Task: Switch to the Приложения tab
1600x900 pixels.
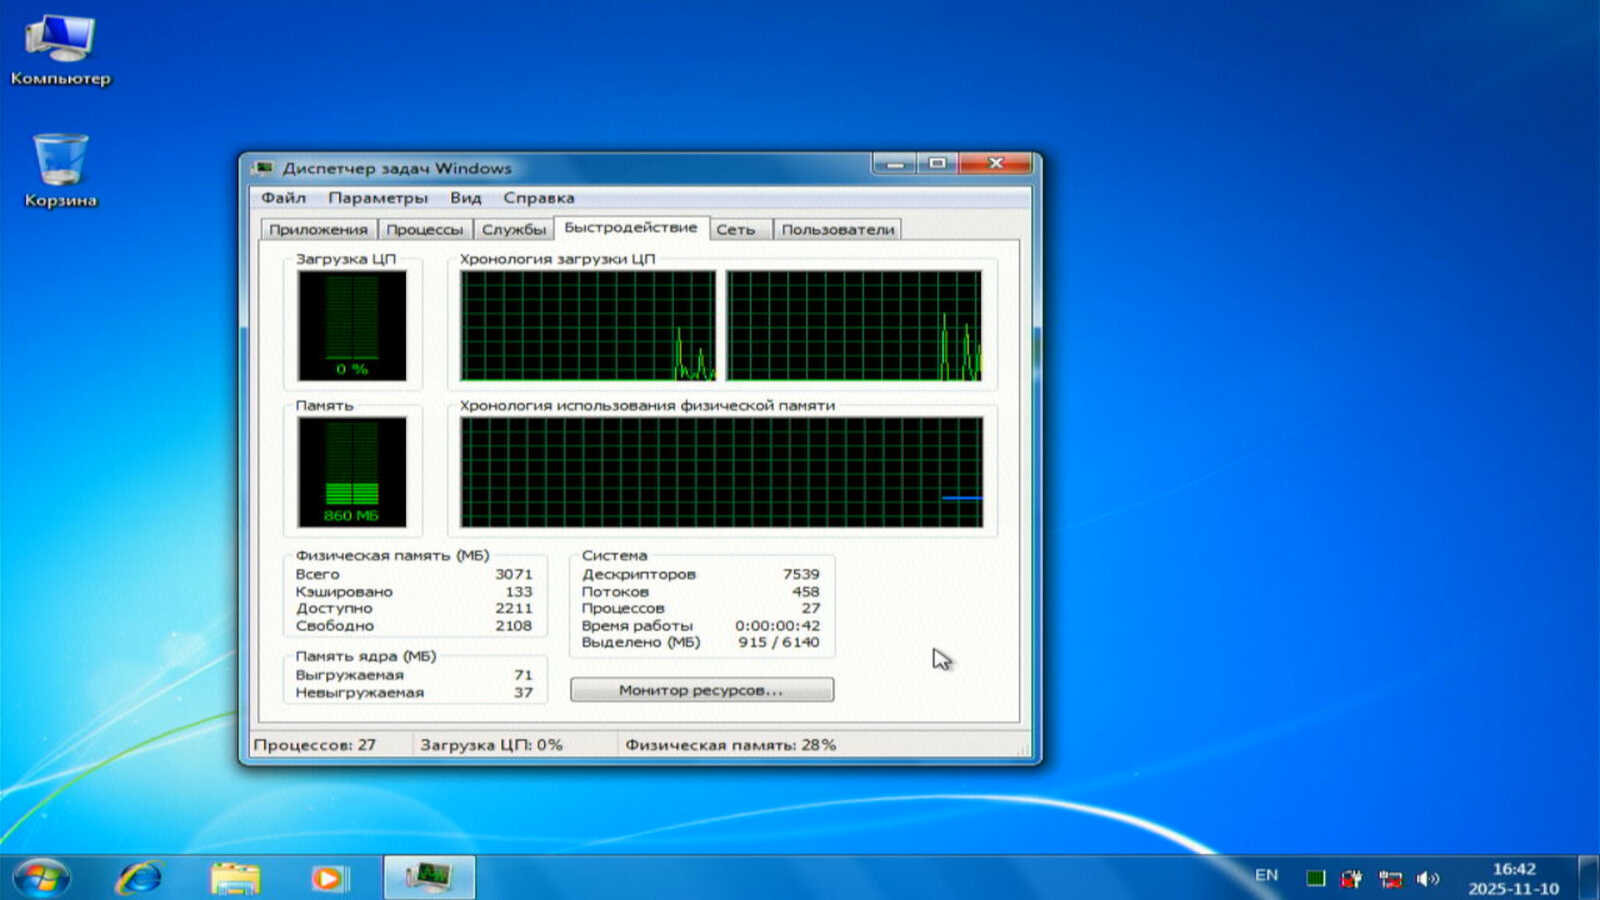Action: (x=318, y=229)
